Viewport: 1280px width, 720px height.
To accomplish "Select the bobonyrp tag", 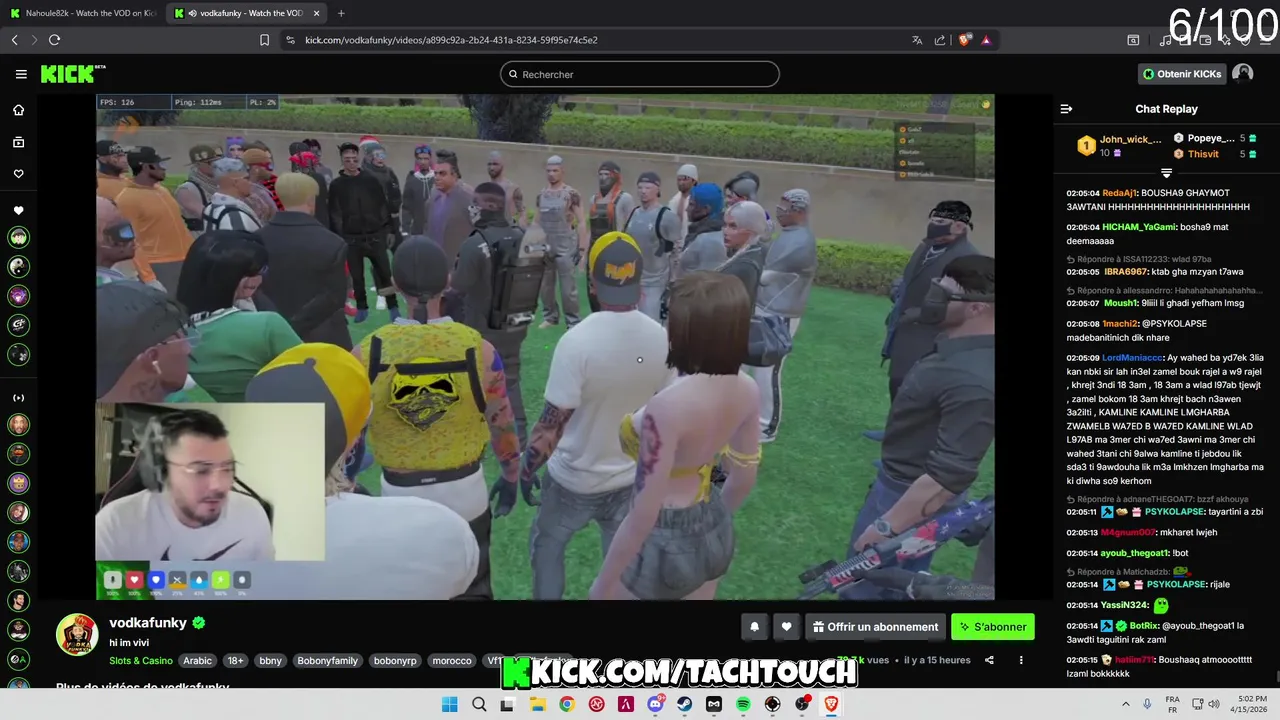I will 394,661.
